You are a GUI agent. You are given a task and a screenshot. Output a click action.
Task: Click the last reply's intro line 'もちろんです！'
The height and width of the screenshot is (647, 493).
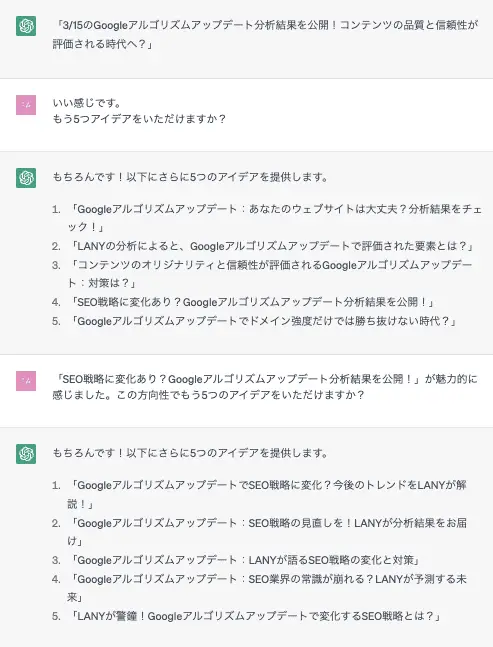[191, 453]
